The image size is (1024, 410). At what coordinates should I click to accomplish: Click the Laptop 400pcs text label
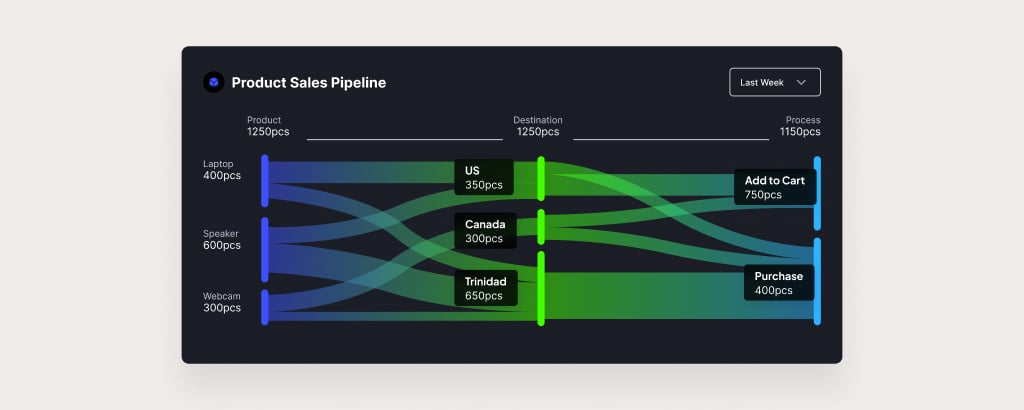[x=222, y=170]
